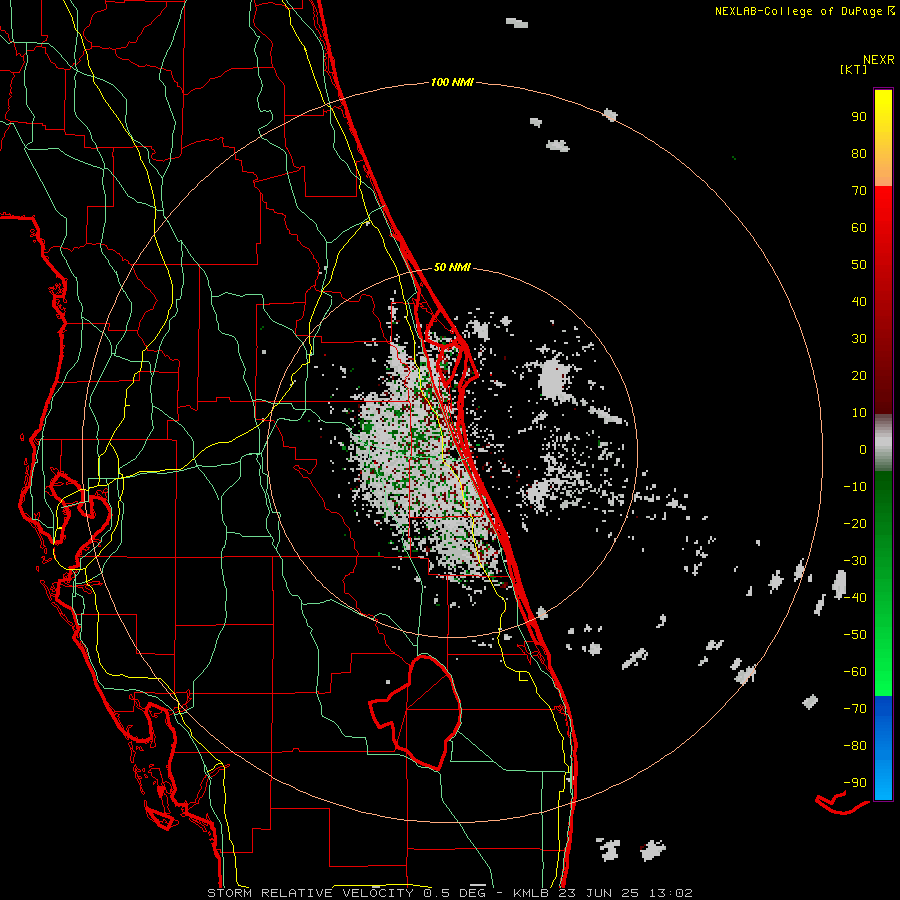
Task: Click the 20 value on the velocity scale
Action: click(859, 375)
